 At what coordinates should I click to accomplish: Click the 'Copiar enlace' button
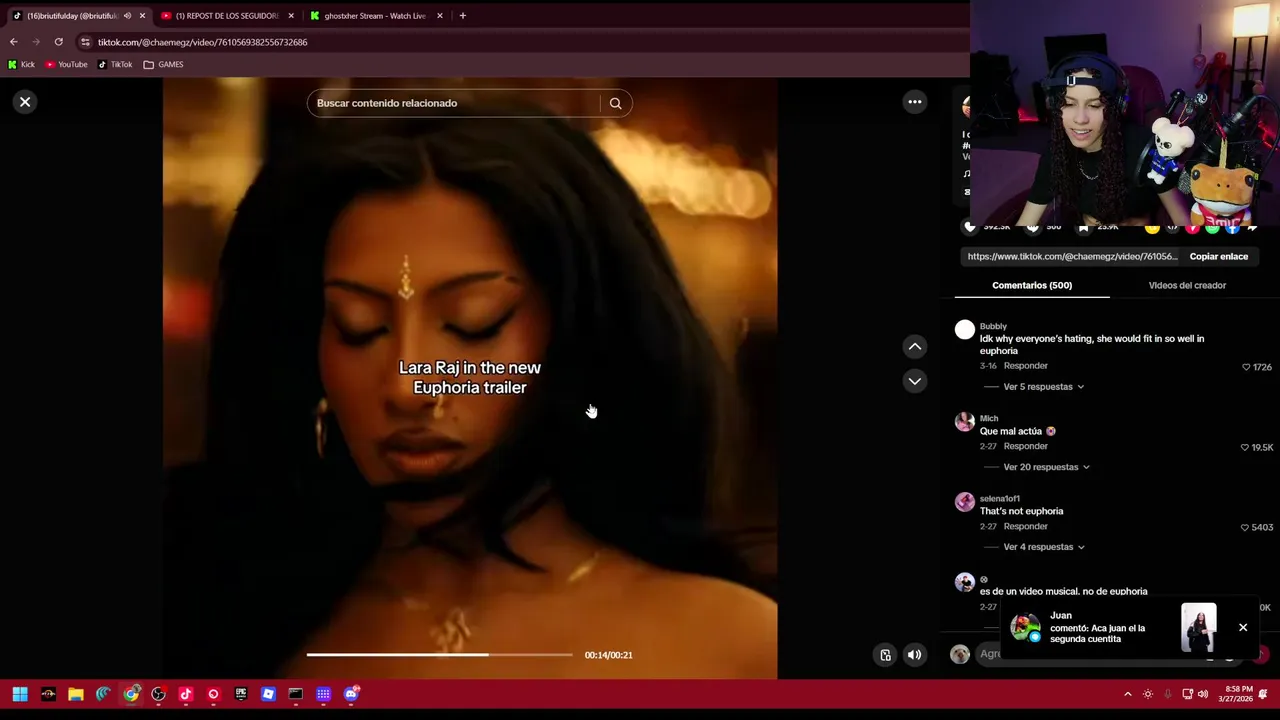click(x=1218, y=257)
